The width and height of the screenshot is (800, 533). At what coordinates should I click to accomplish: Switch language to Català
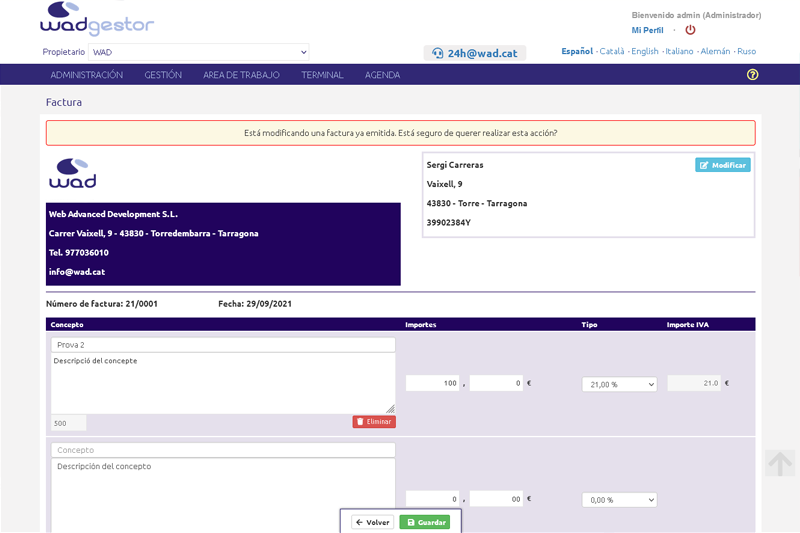[612, 51]
